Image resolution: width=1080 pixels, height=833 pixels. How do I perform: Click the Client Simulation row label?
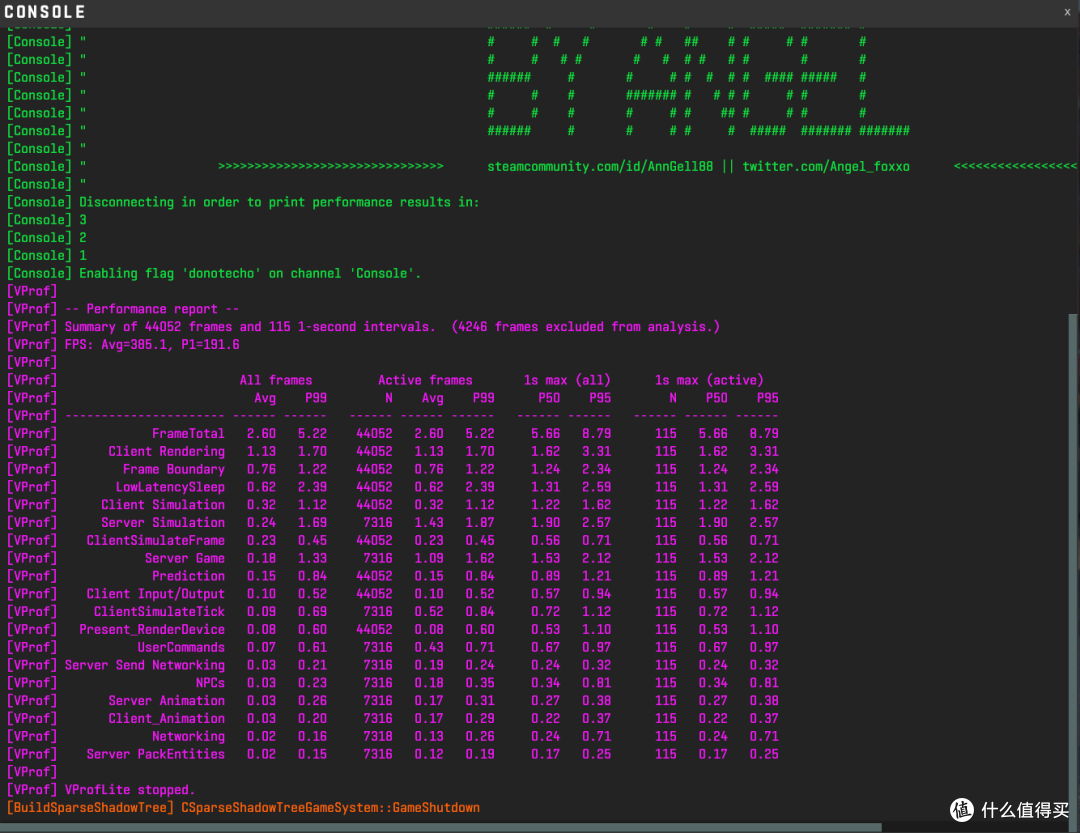click(163, 505)
